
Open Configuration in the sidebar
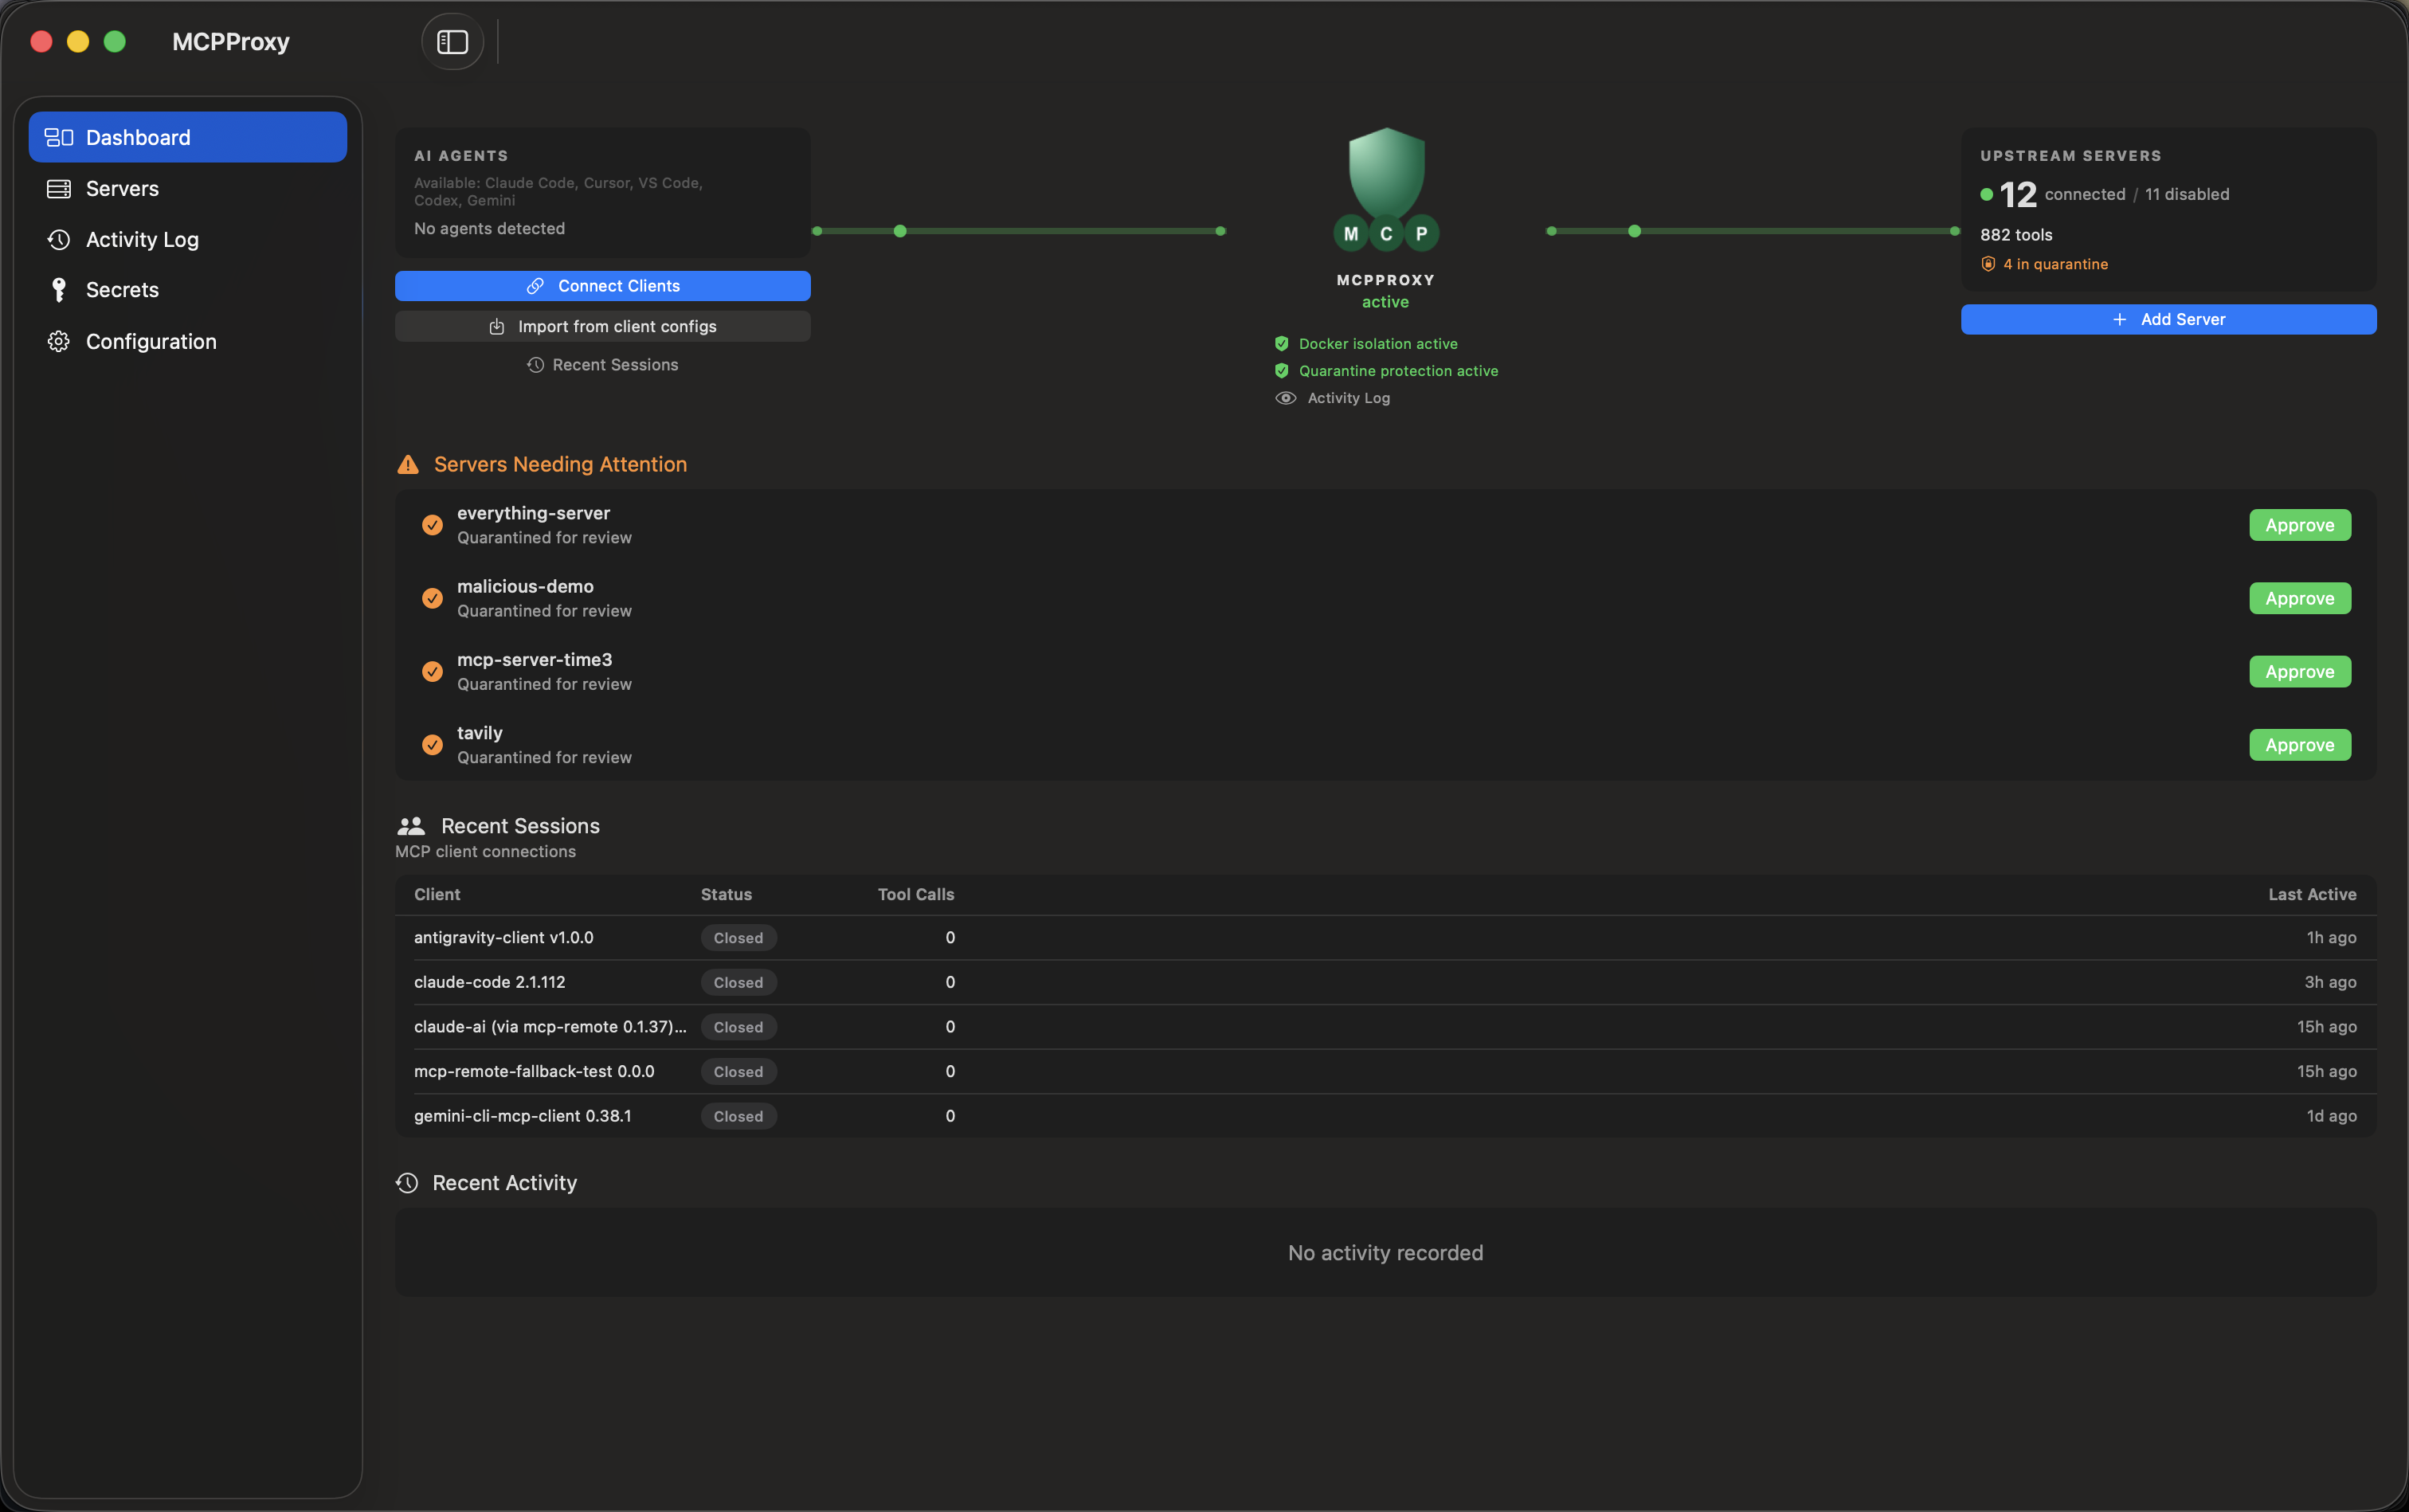188,341
